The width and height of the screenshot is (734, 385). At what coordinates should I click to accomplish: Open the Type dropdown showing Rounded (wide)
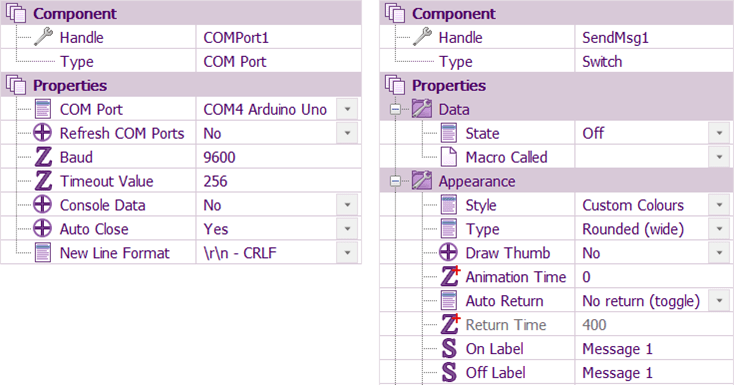tap(719, 229)
